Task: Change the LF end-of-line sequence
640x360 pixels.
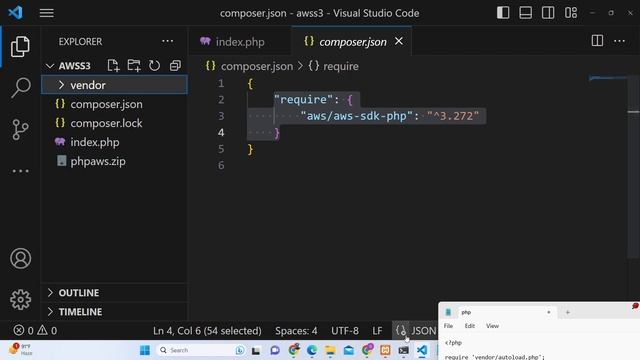Action: click(x=377, y=331)
